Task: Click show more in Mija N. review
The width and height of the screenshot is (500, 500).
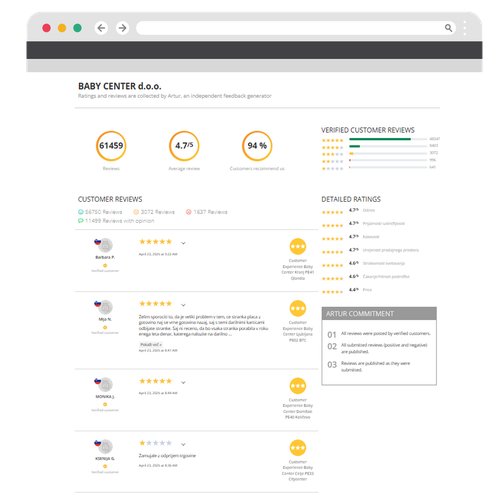Action: pos(151,345)
